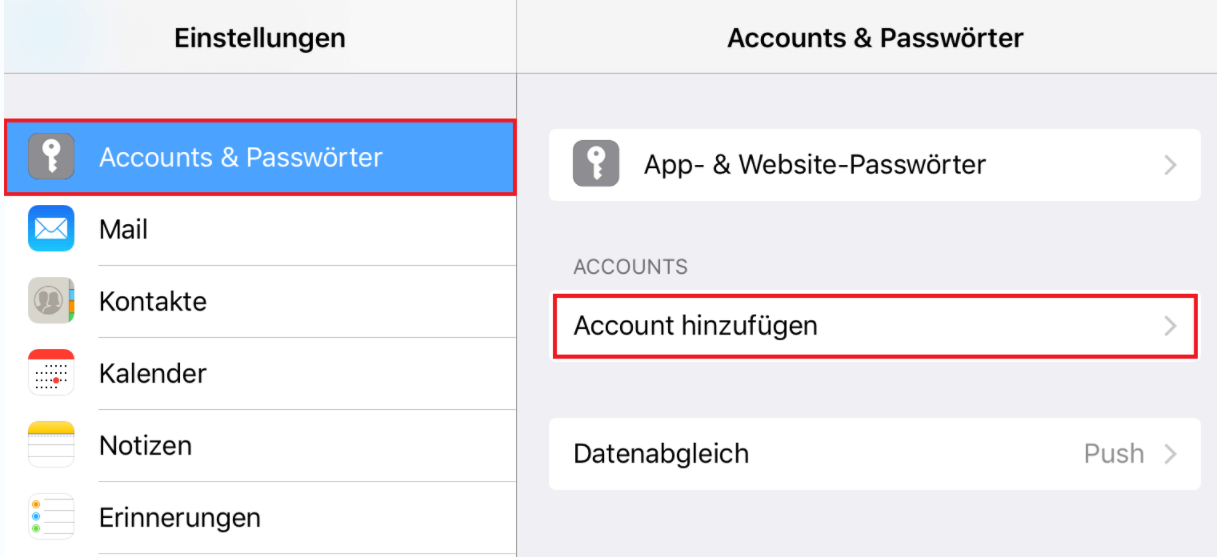Open App- & Website-Passwörter
The height and width of the screenshot is (557, 1217).
[x=815, y=165]
